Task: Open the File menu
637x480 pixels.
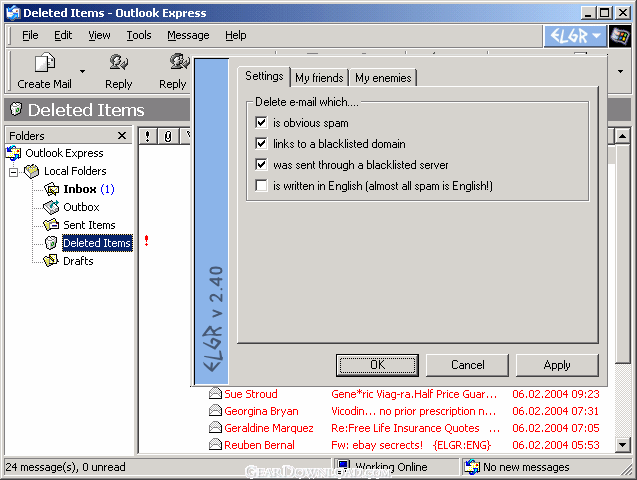Action: (x=30, y=35)
